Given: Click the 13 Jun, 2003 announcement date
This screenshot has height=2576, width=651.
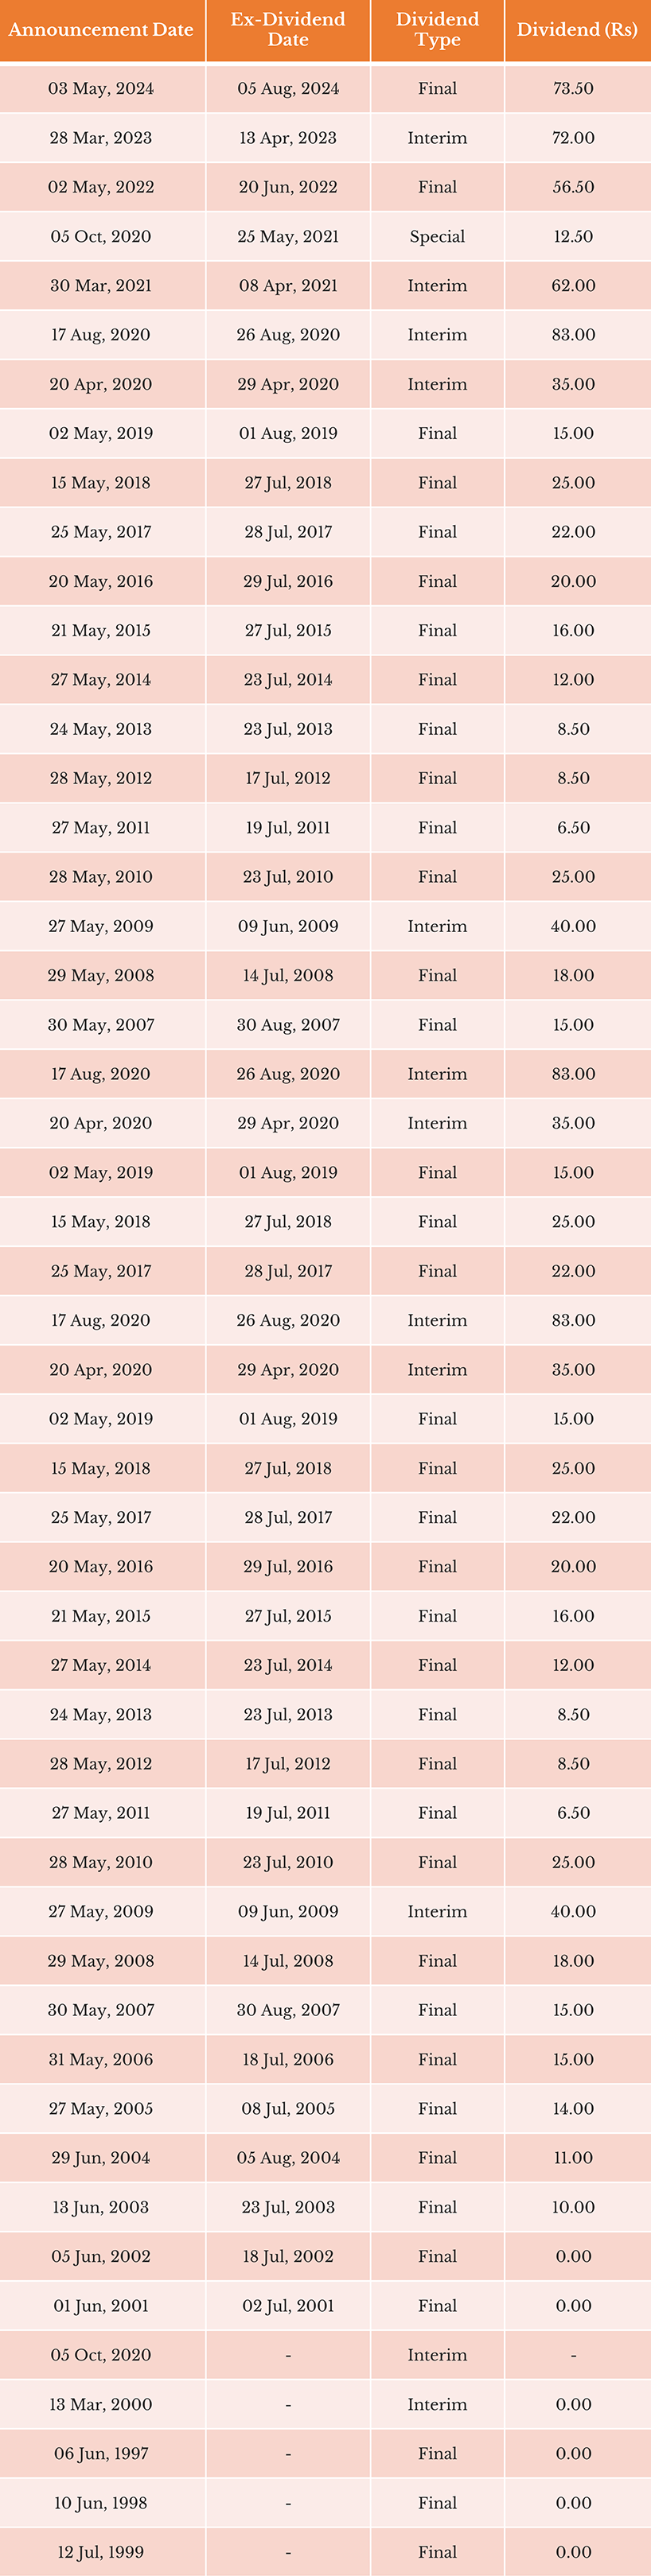Looking at the screenshot, I should 101,2207.
